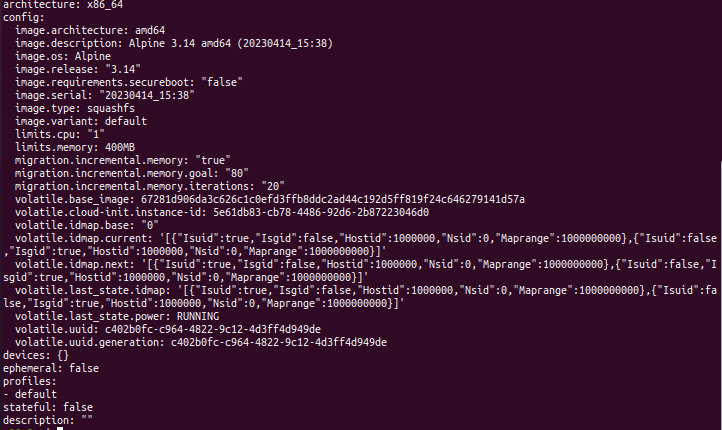The width and height of the screenshot is (722, 430).
Task: Click the description: "" line
Action: click(48, 420)
